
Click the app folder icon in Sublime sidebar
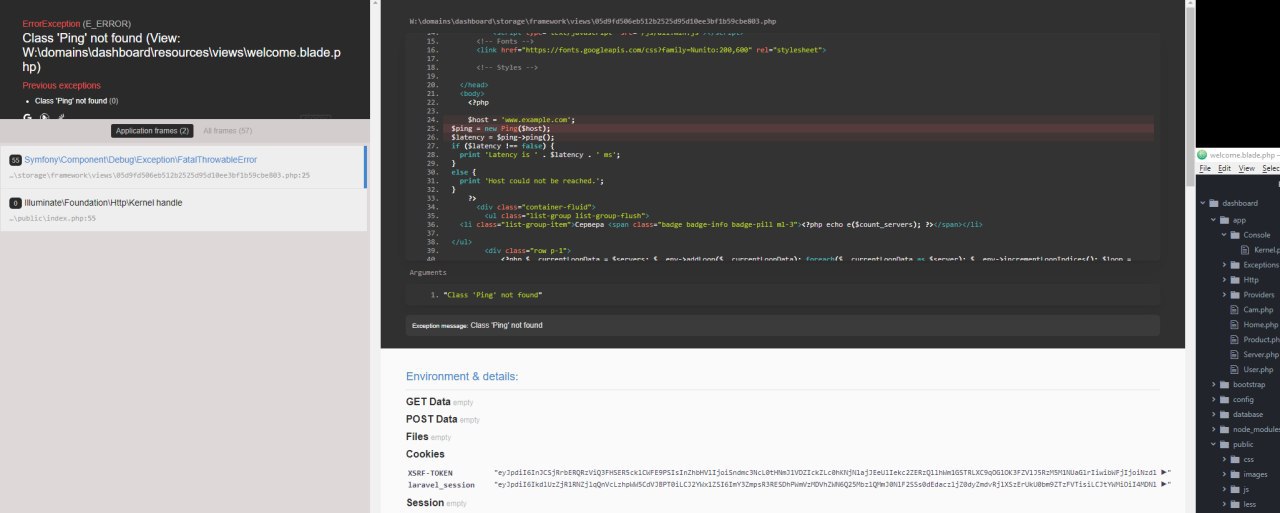point(1226,219)
